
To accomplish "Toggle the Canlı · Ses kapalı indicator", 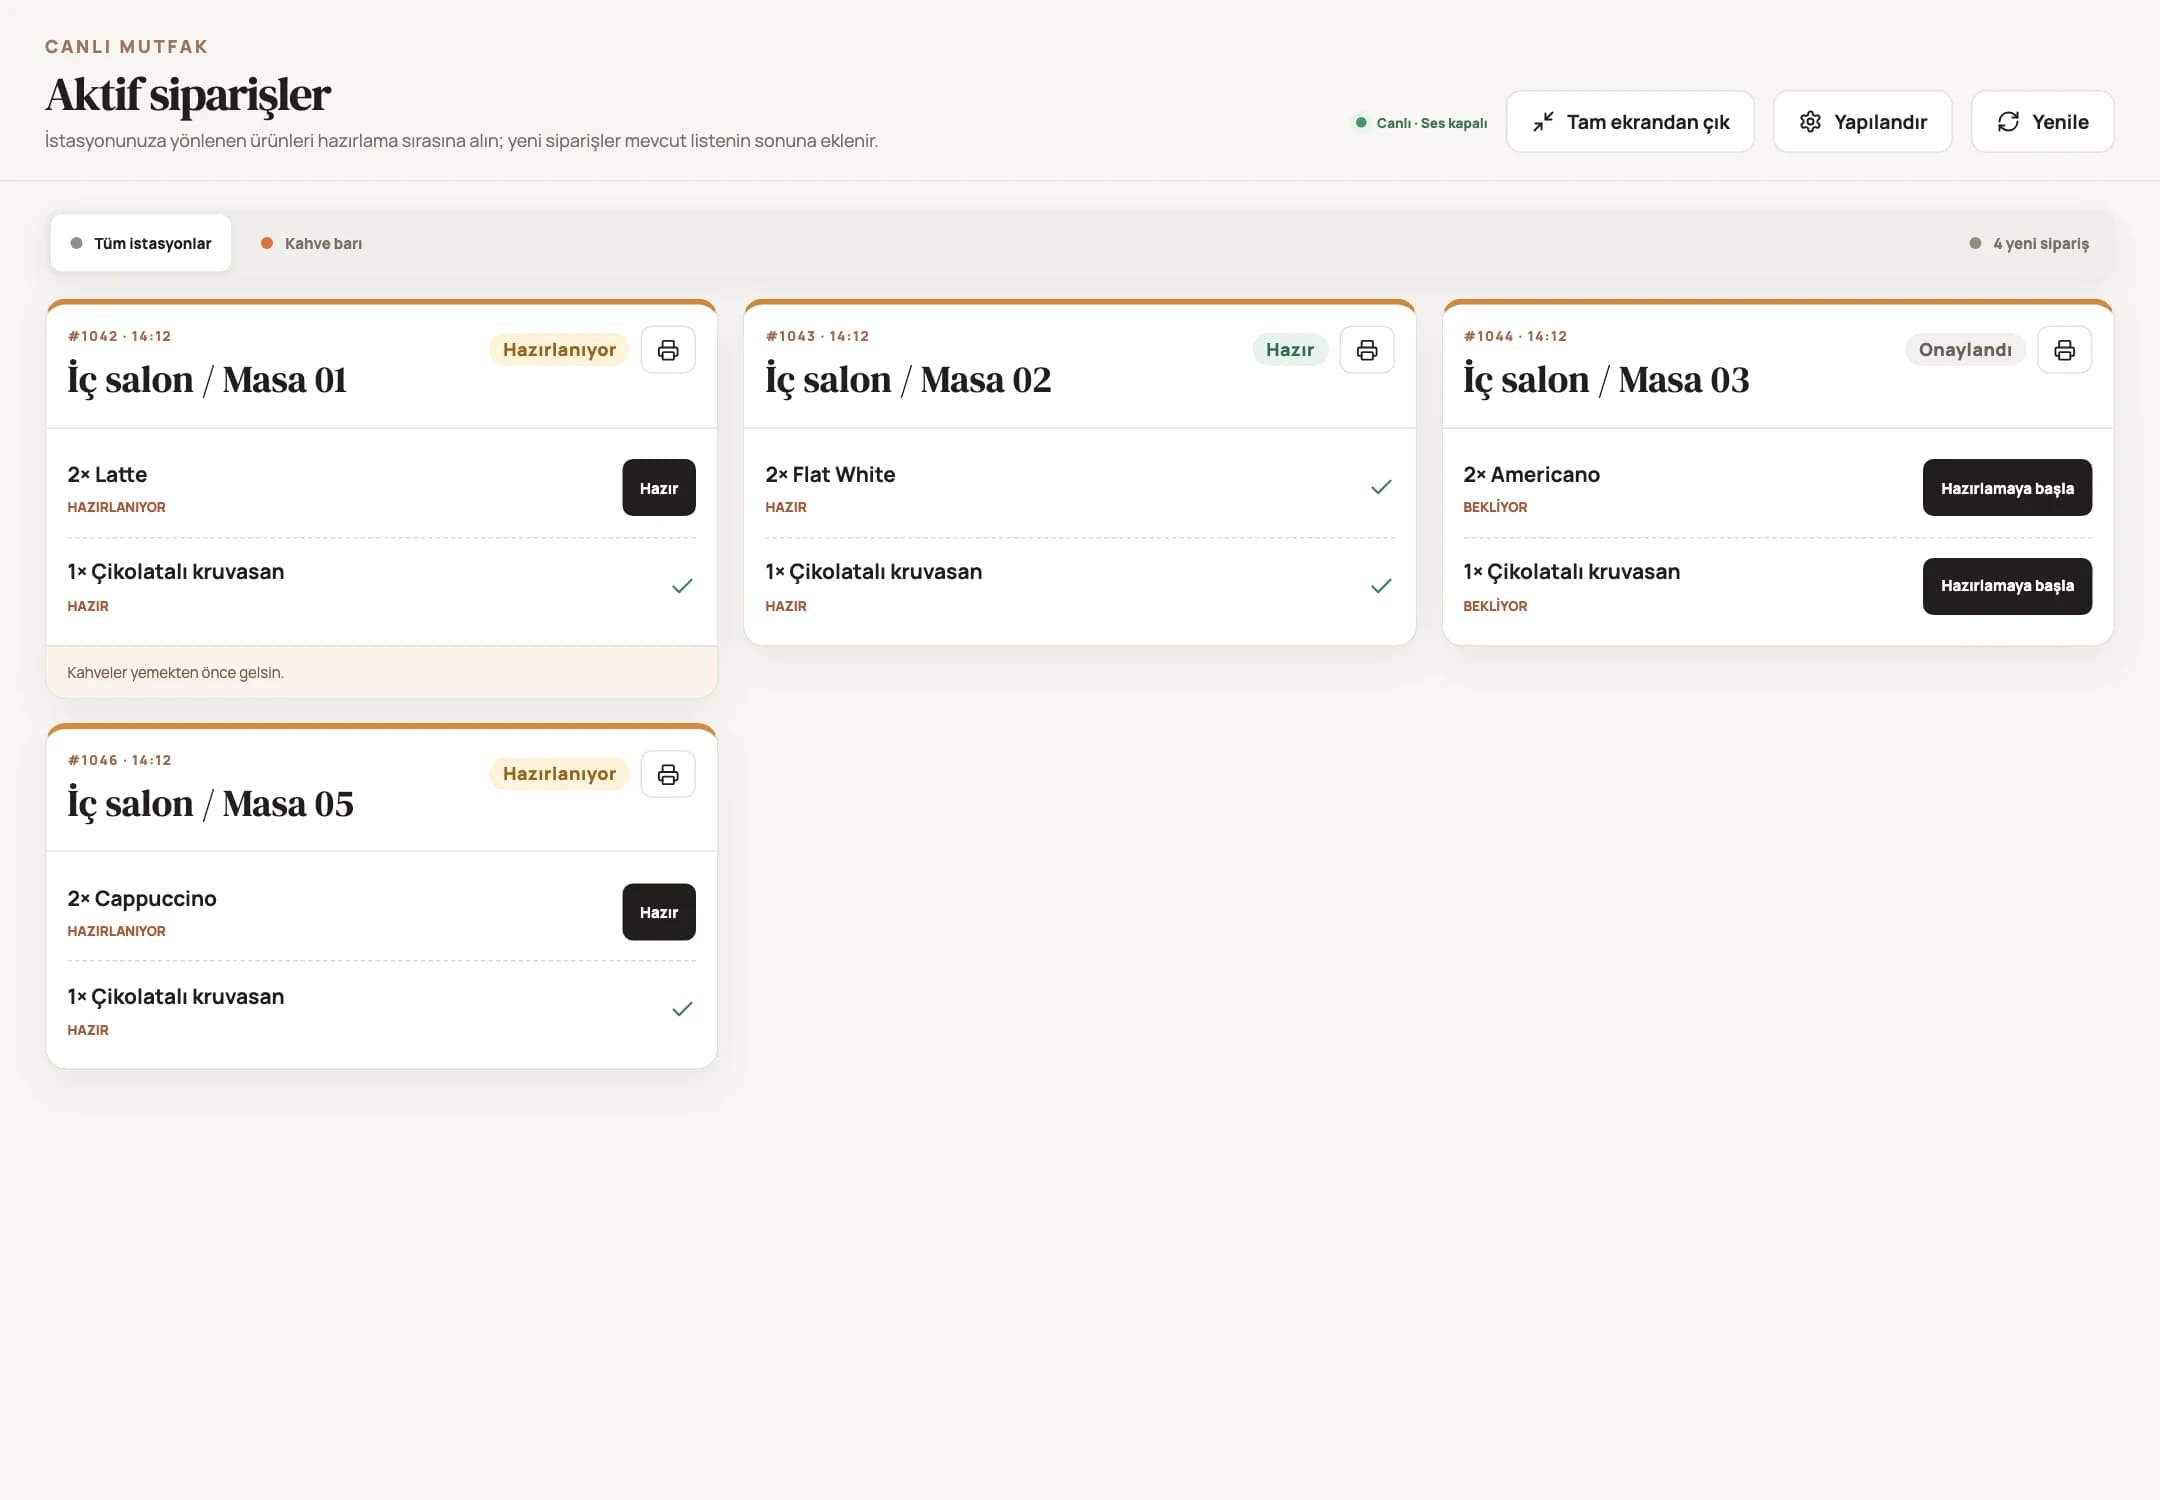I will (1421, 123).
